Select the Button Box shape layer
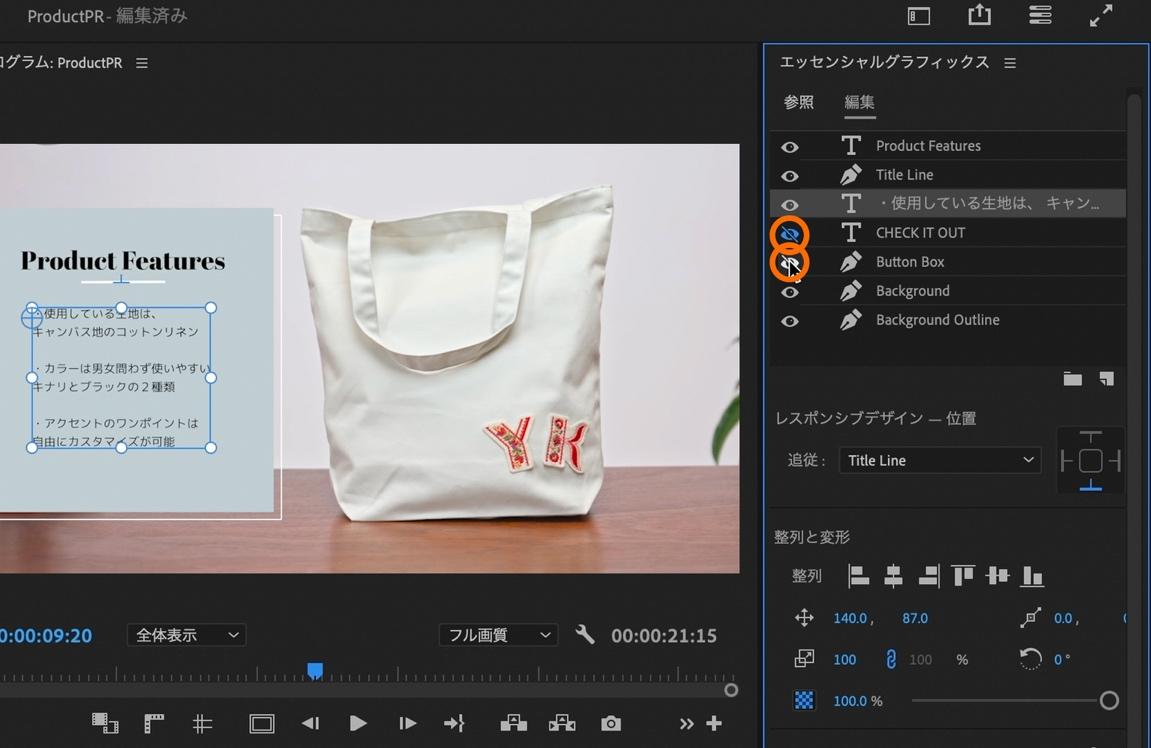1151x748 pixels. (x=910, y=262)
